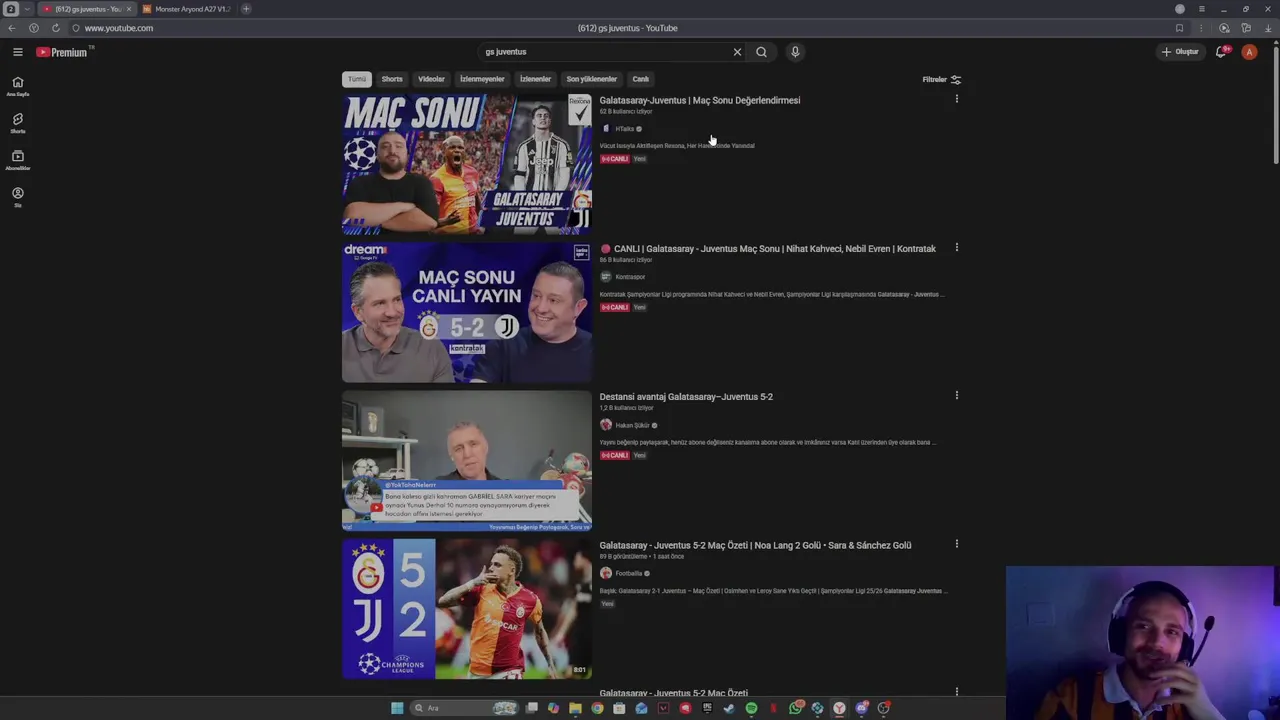This screenshot has height=720, width=1280.
Task: Select the İzlenmeyenler filter chip
Action: [482, 79]
